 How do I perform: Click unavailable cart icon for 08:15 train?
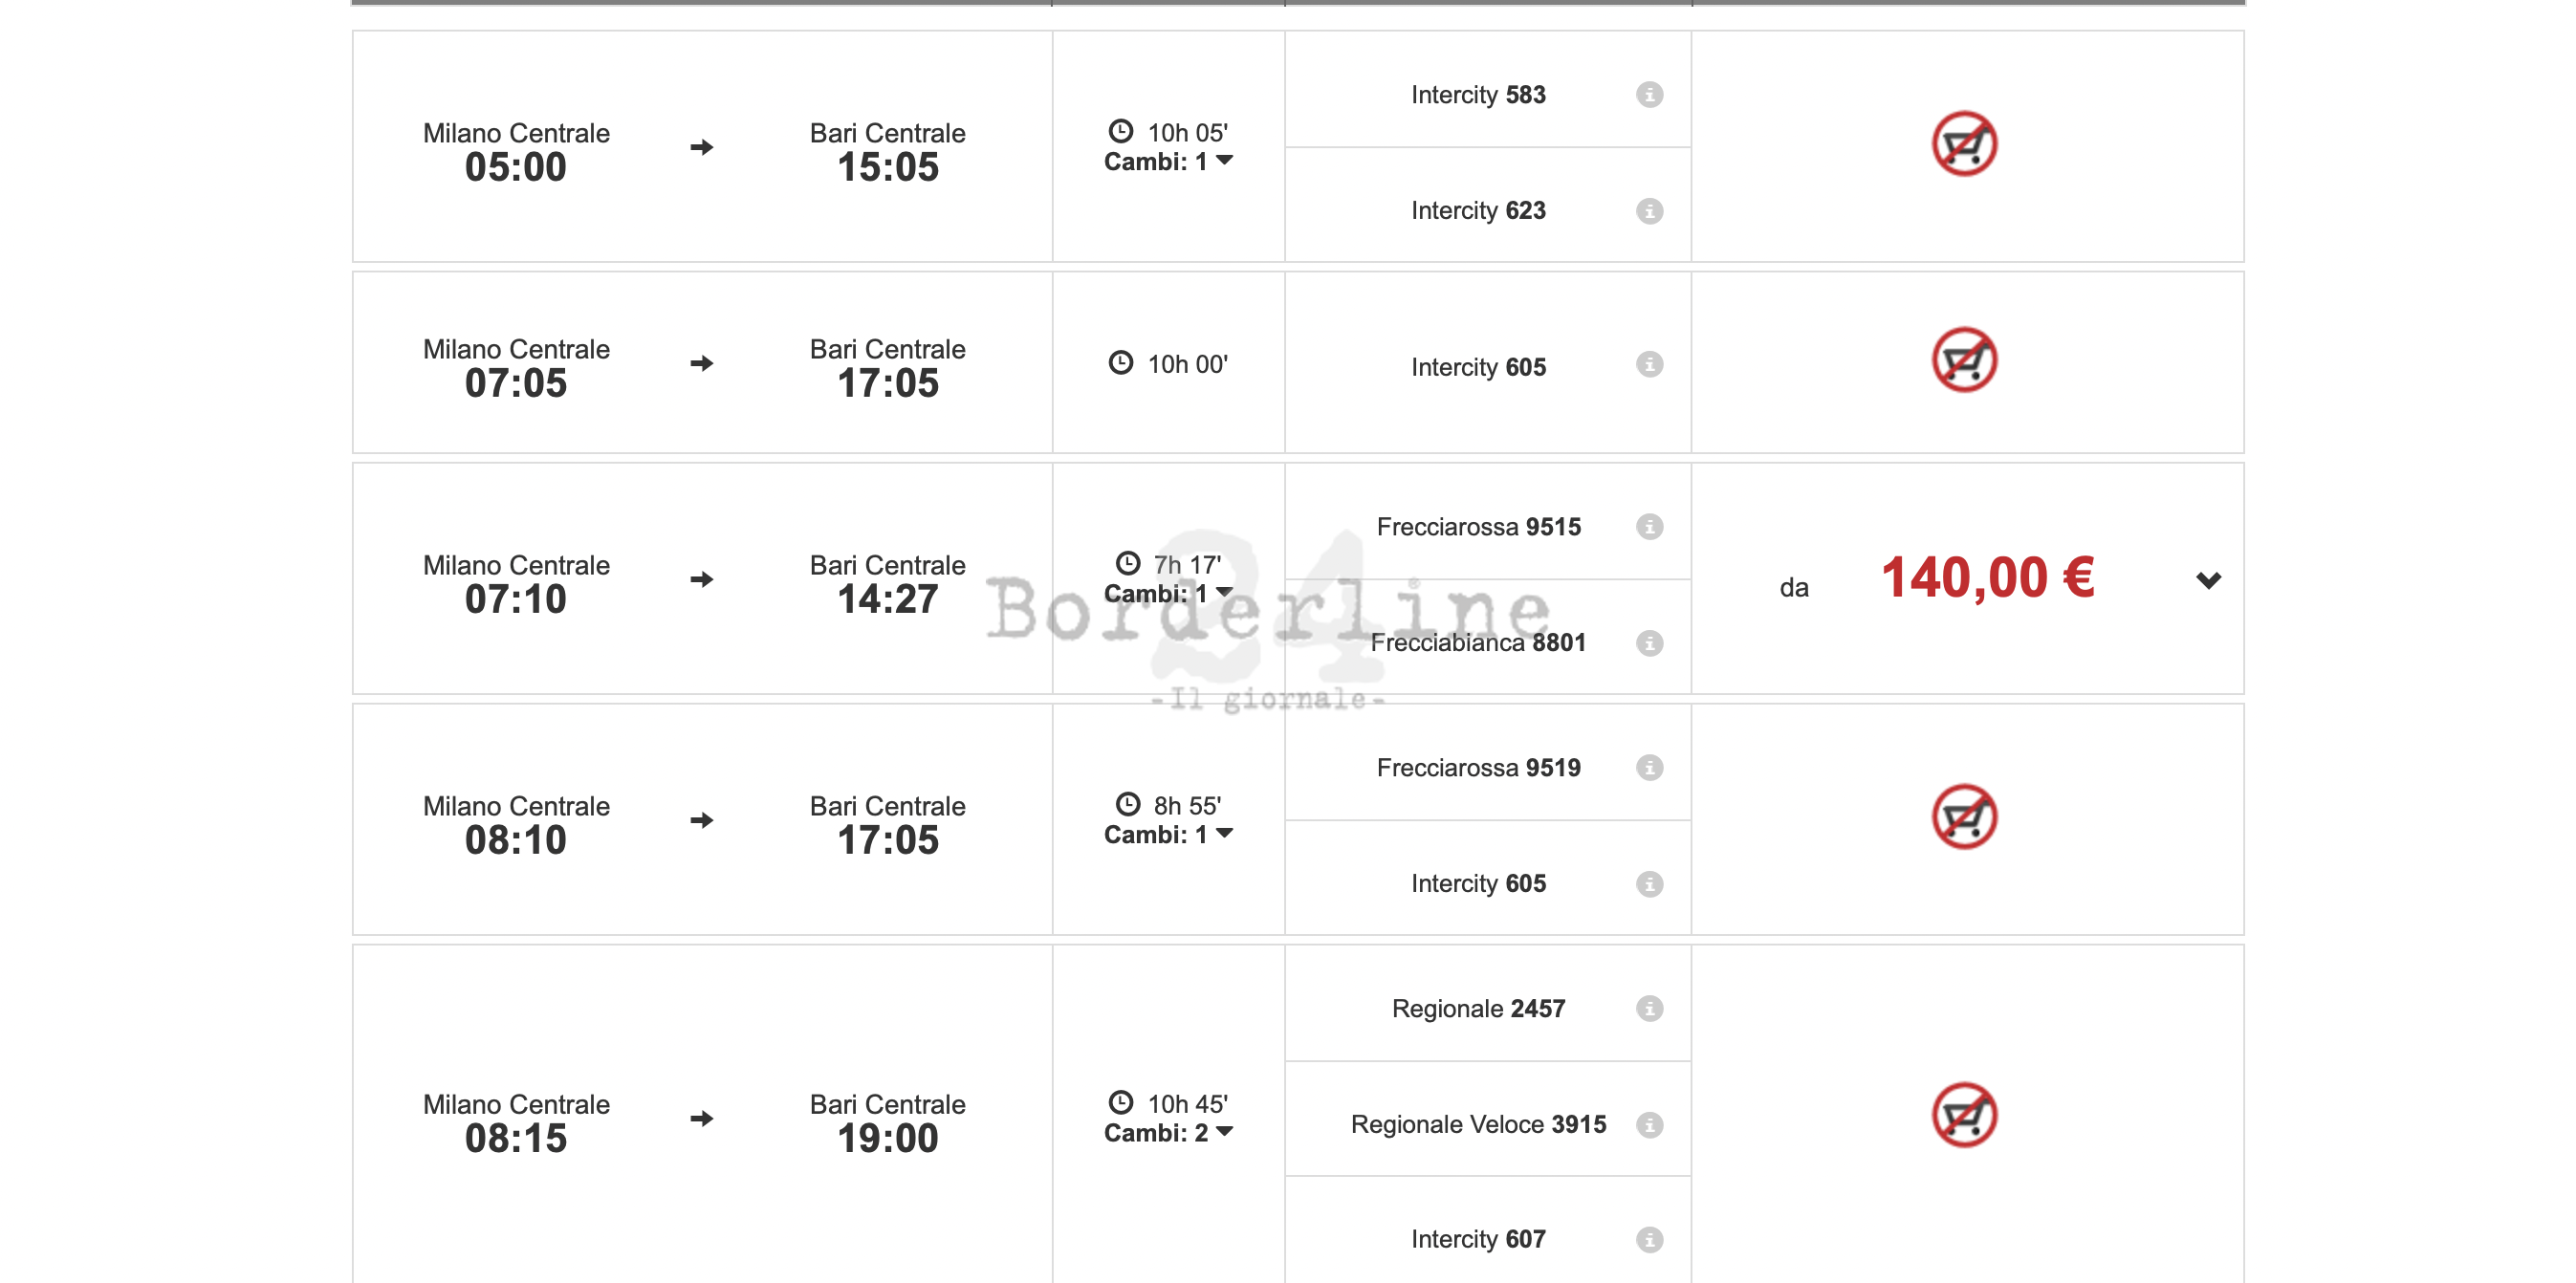1963,1115
